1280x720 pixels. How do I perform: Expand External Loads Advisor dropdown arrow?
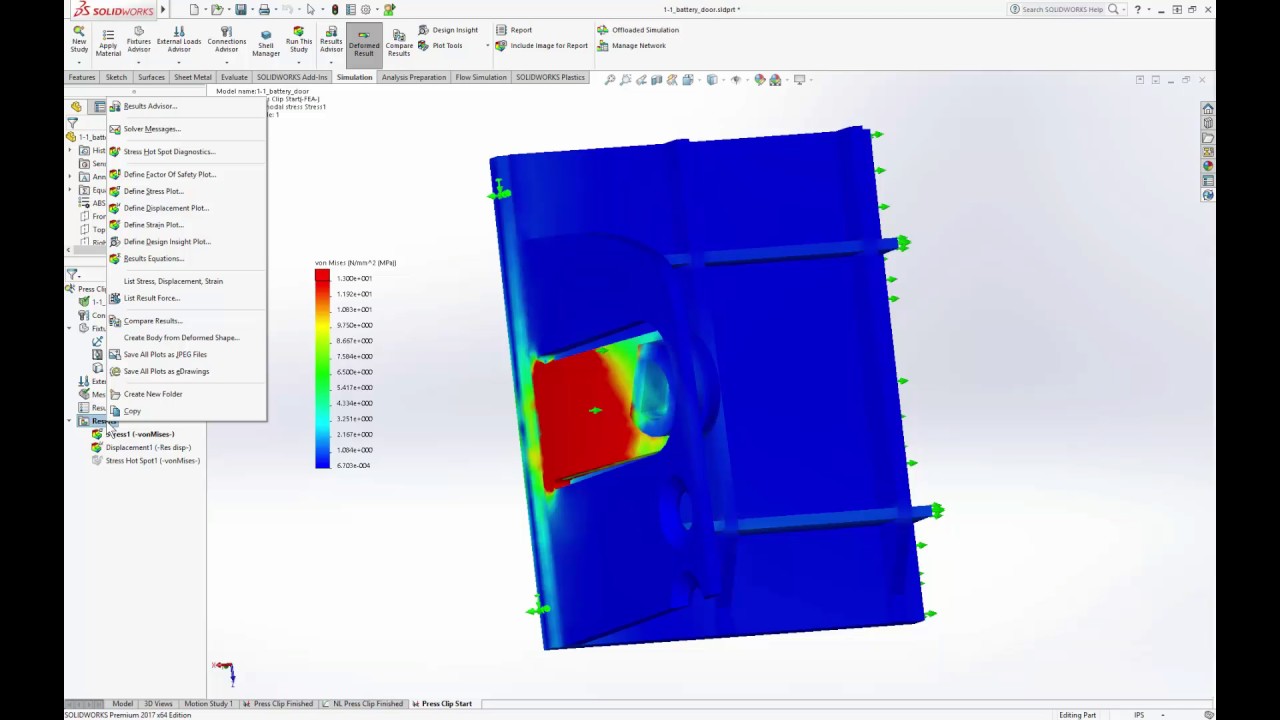coord(179,62)
